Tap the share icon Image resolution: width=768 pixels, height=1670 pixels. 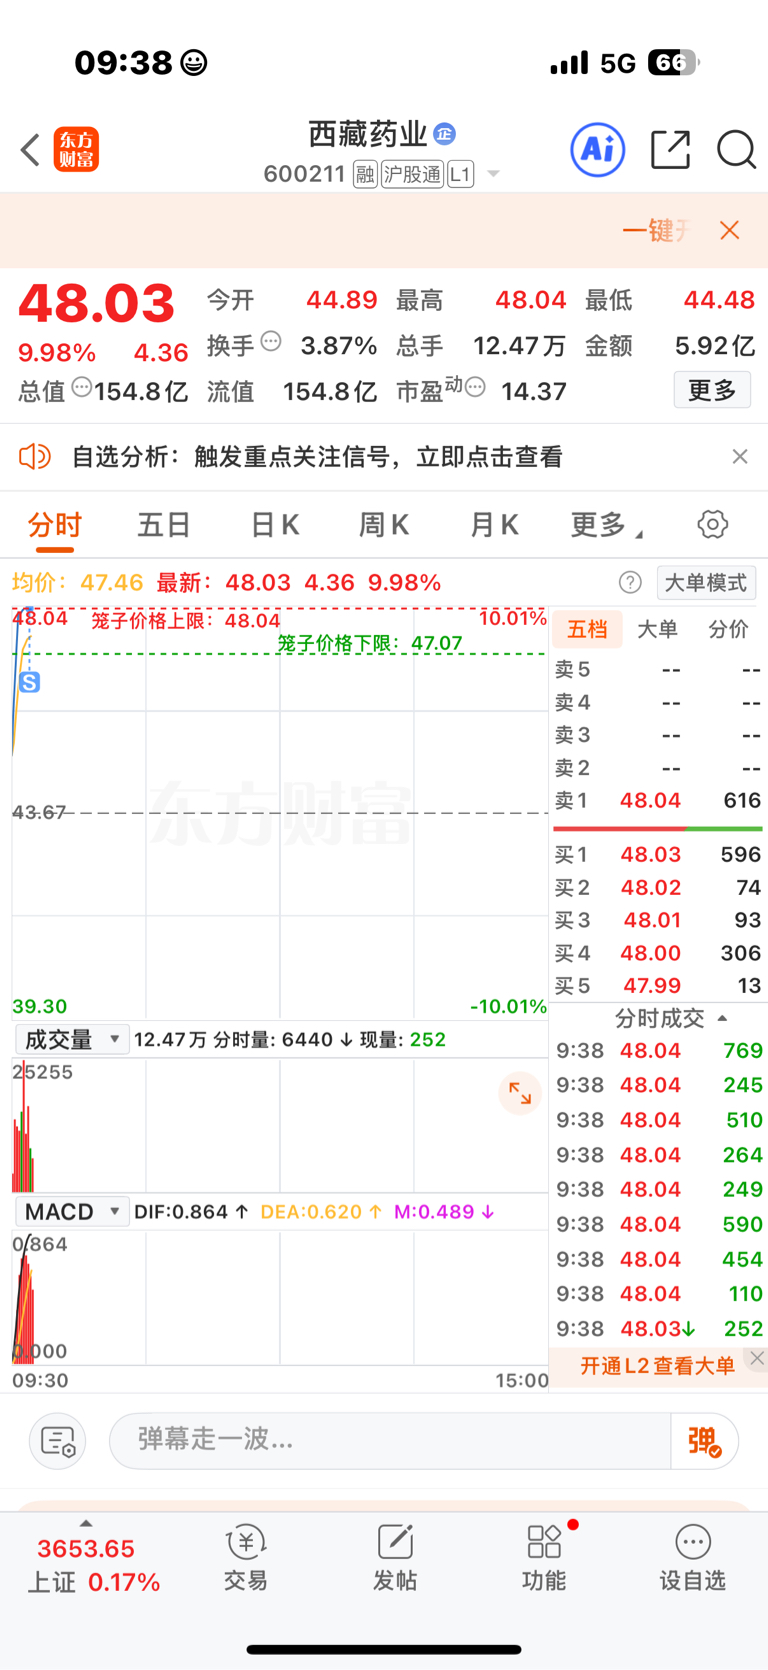pos(670,150)
